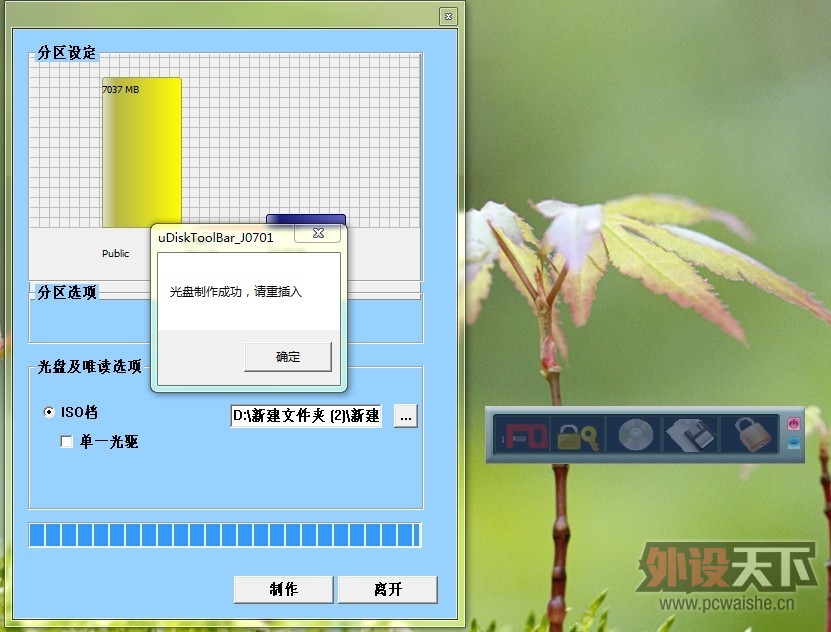Click the 制作 button

coord(283,589)
